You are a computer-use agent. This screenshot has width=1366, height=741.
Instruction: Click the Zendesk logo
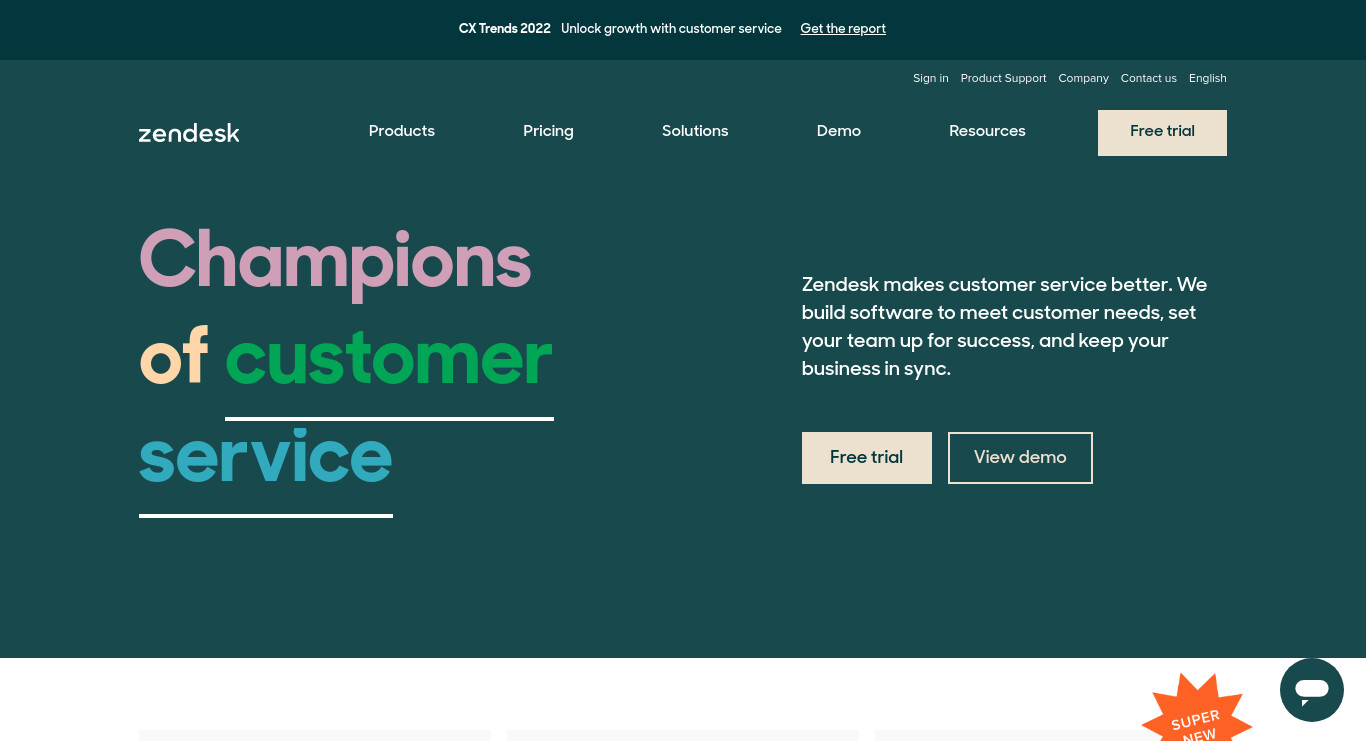click(189, 133)
